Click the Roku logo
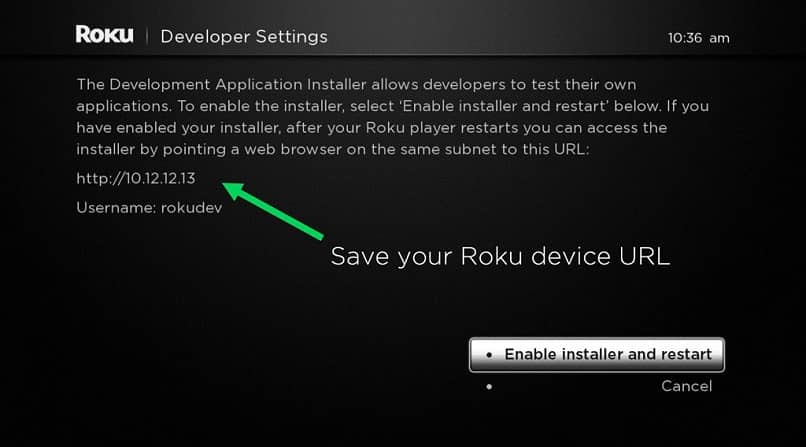806x447 pixels. coord(104,35)
